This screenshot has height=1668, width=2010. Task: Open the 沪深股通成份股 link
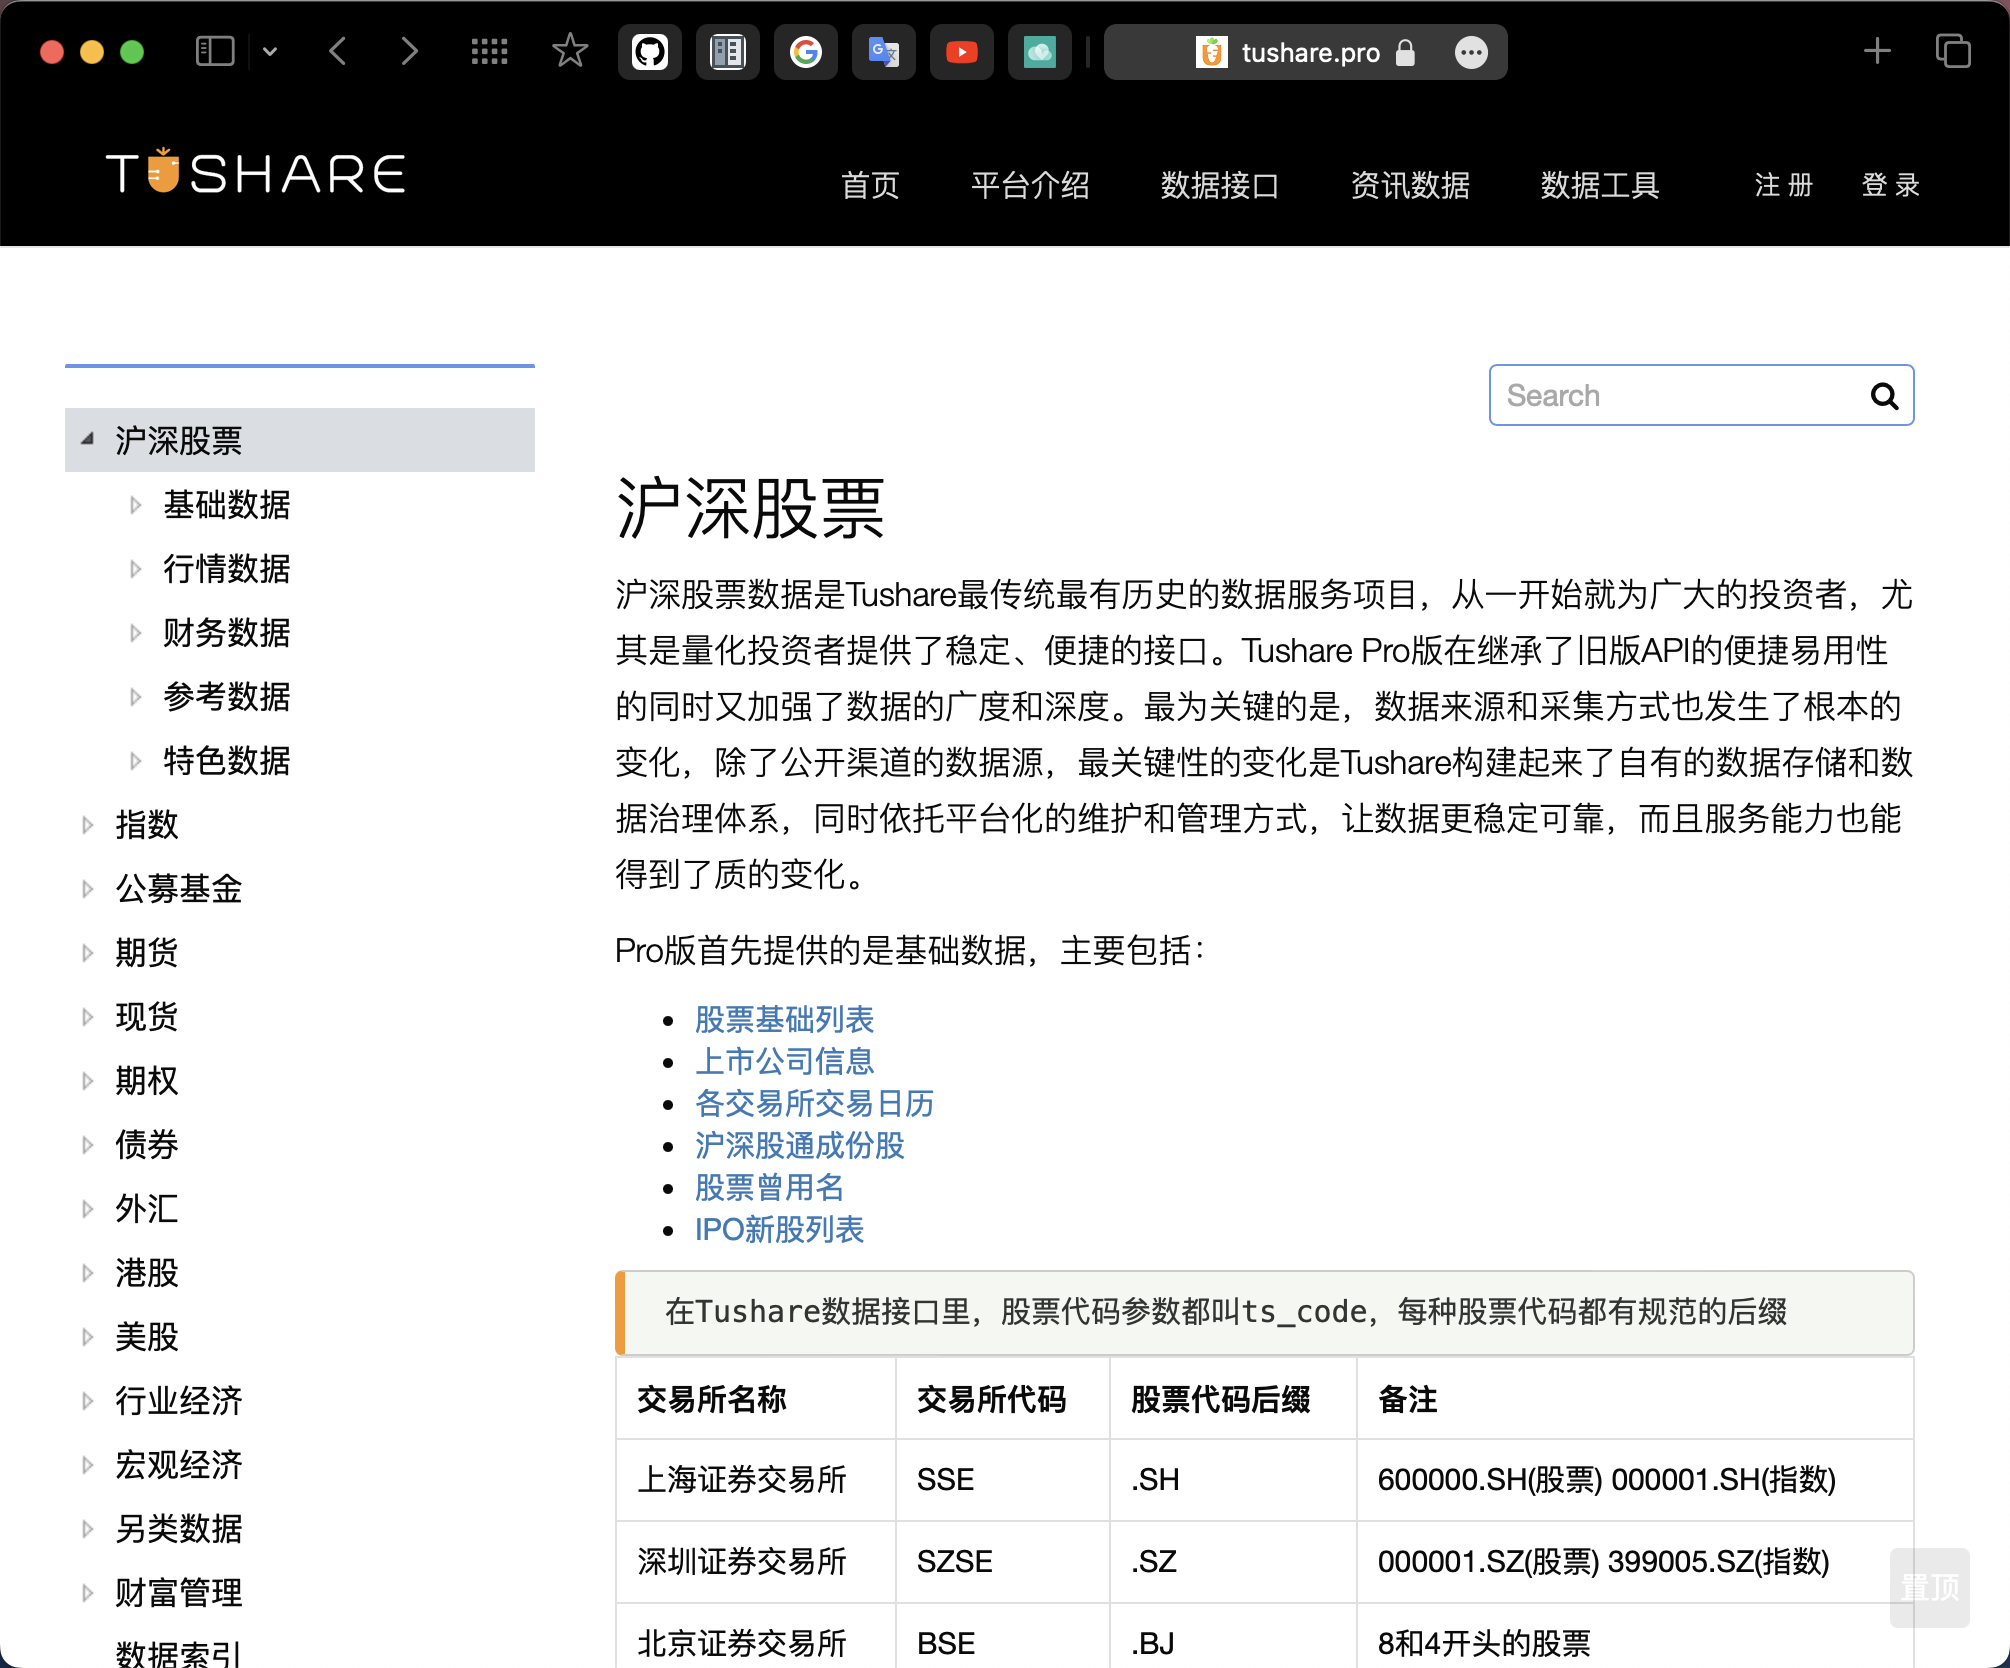click(800, 1145)
